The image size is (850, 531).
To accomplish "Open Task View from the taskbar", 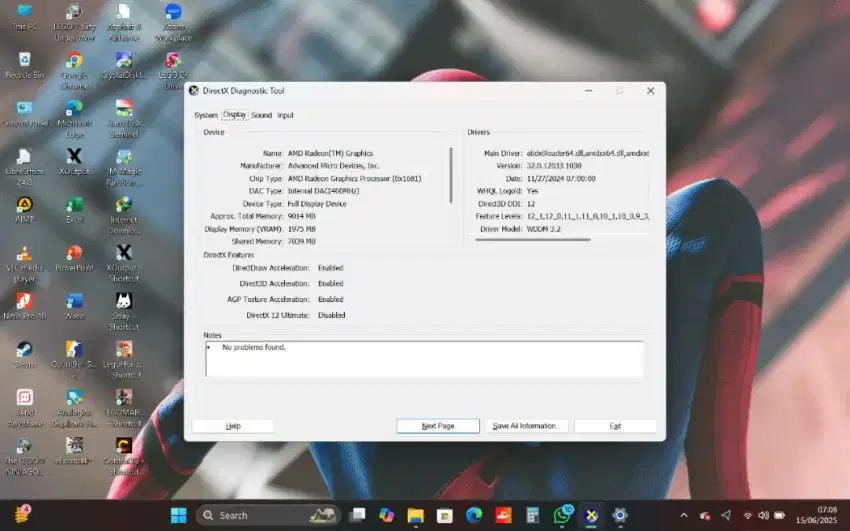I will click(x=357, y=515).
